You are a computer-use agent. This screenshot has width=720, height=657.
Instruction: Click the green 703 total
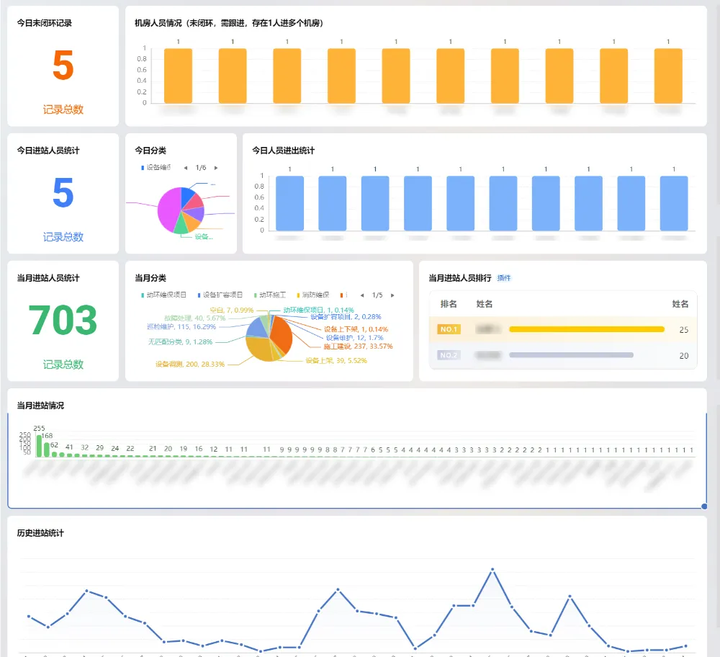tap(63, 320)
